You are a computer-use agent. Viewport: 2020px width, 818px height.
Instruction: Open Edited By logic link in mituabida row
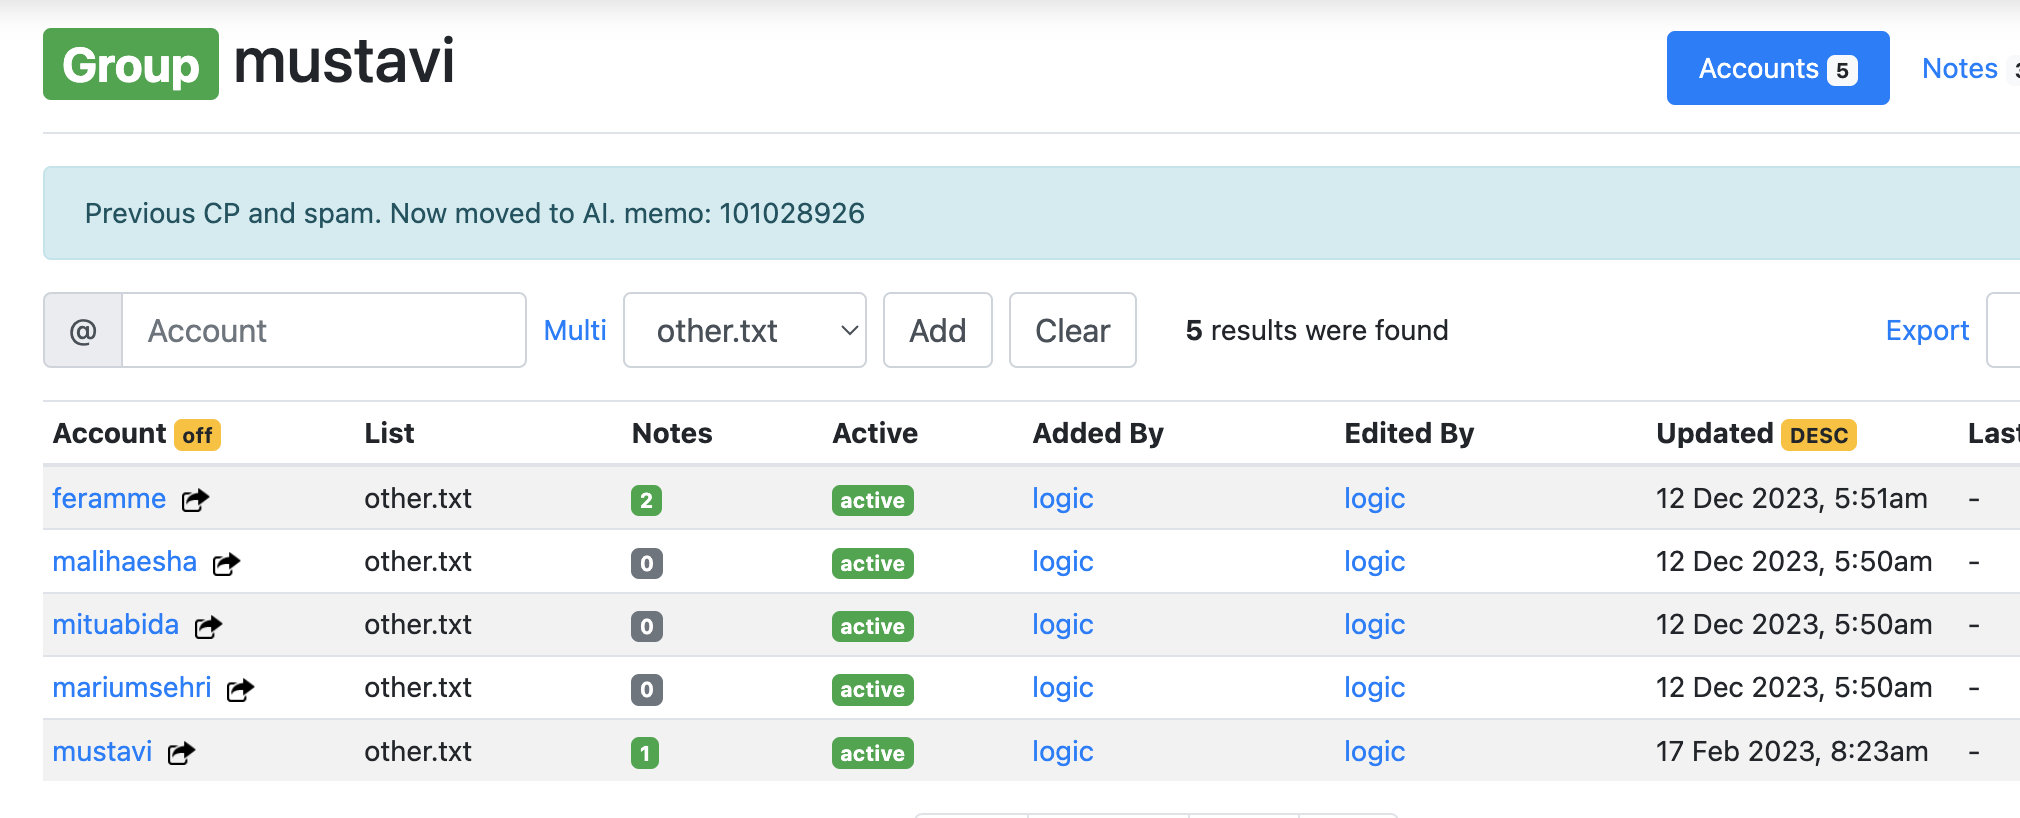1375,624
